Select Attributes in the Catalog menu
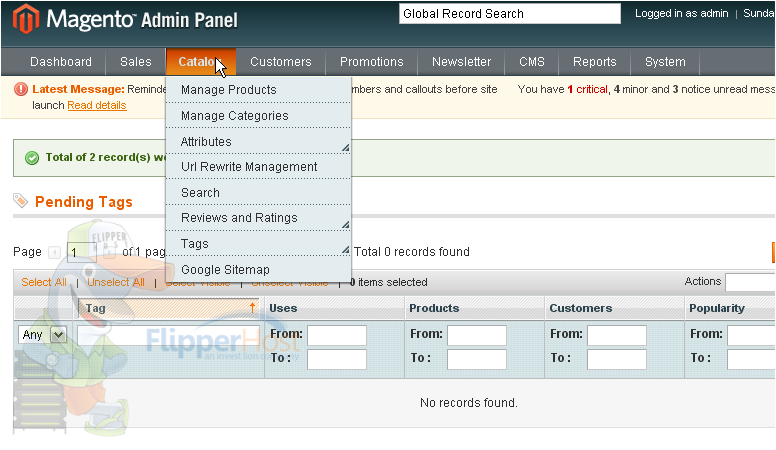 coord(258,141)
